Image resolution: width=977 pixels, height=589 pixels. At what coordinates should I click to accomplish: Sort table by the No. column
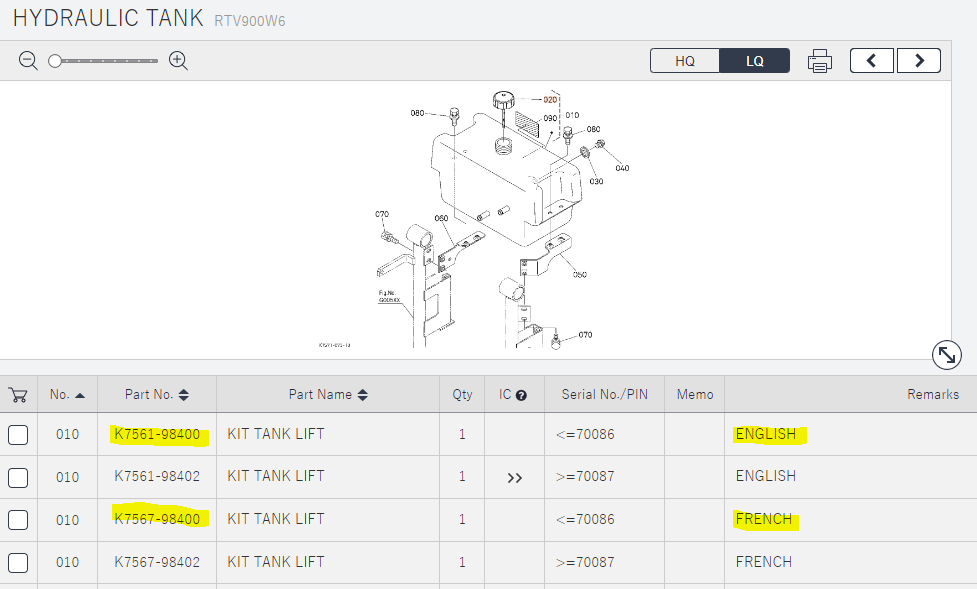pos(67,395)
